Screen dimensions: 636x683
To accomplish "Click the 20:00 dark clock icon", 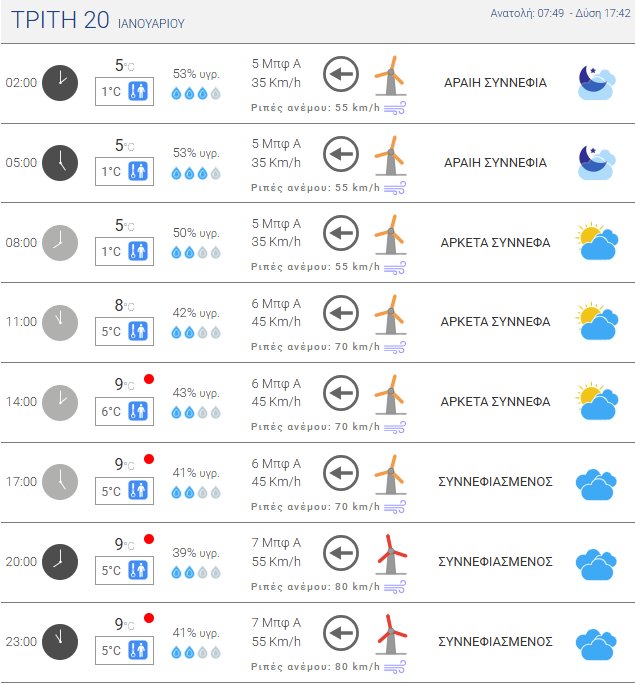I will (x=61, y=562).
